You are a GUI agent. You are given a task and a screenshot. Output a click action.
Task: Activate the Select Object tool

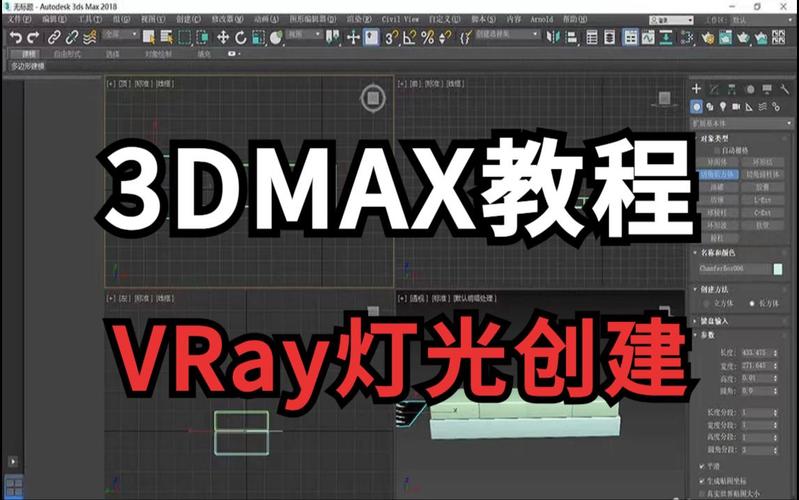click(148, 37)
